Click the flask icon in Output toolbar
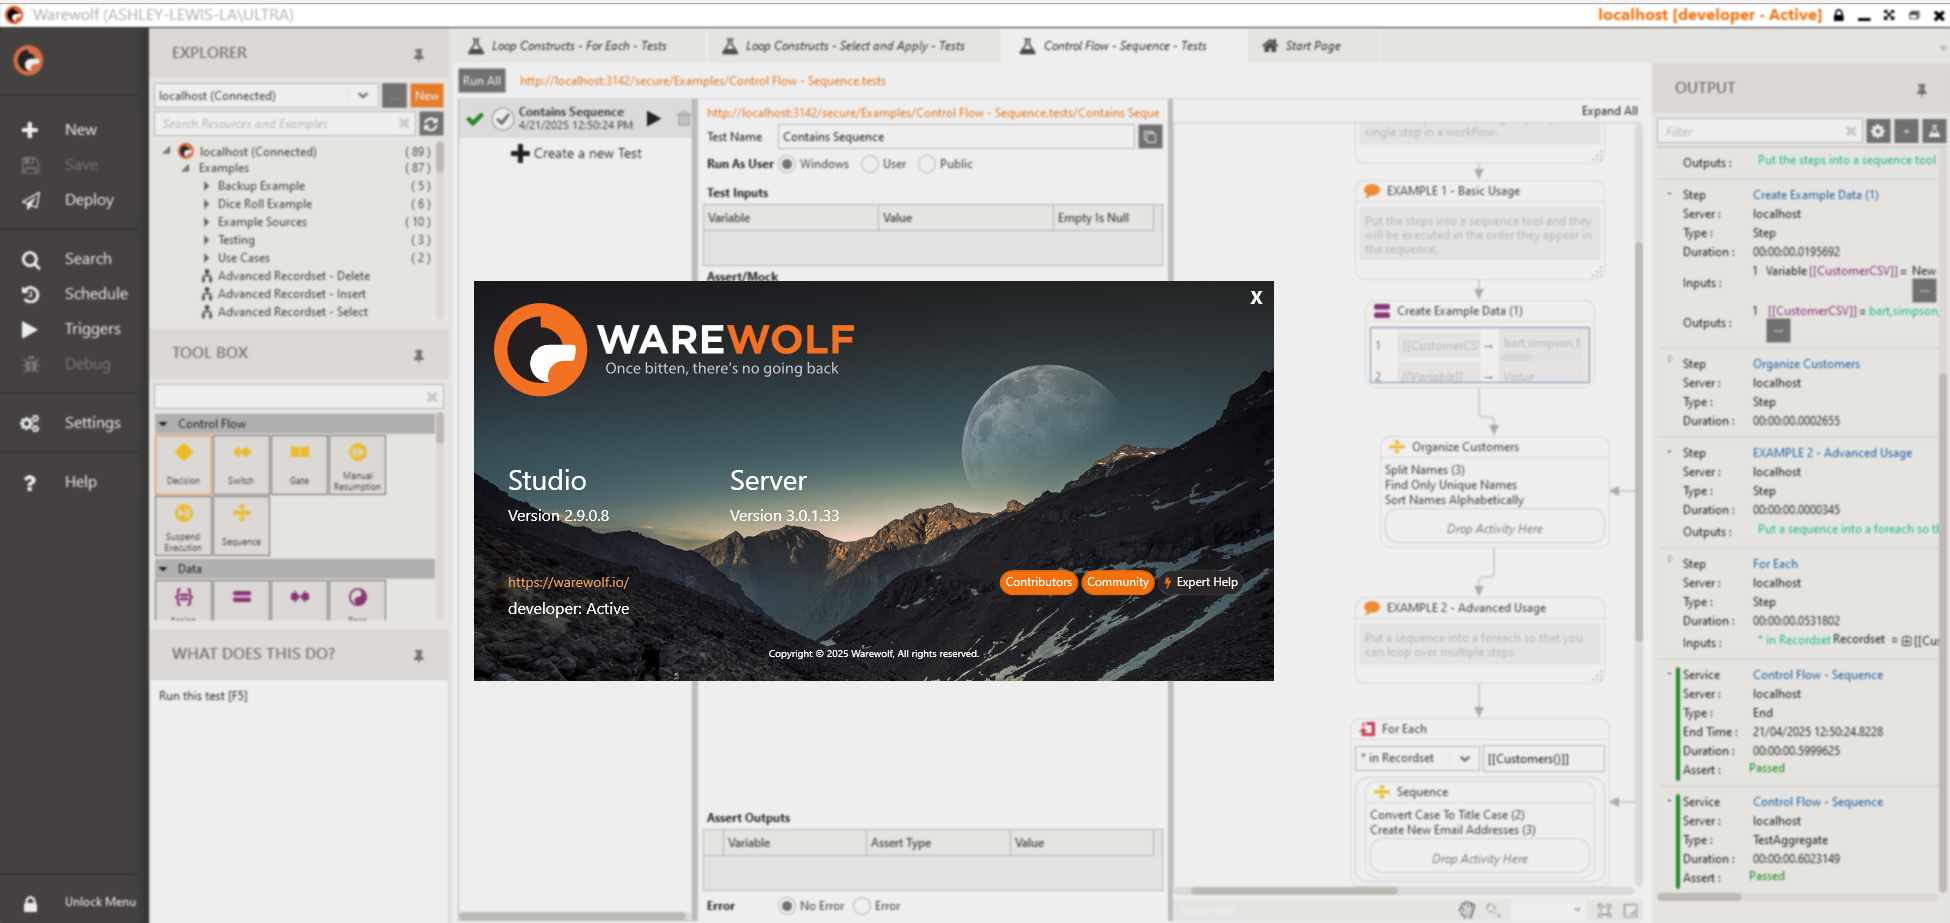 tap(1934, 131)
